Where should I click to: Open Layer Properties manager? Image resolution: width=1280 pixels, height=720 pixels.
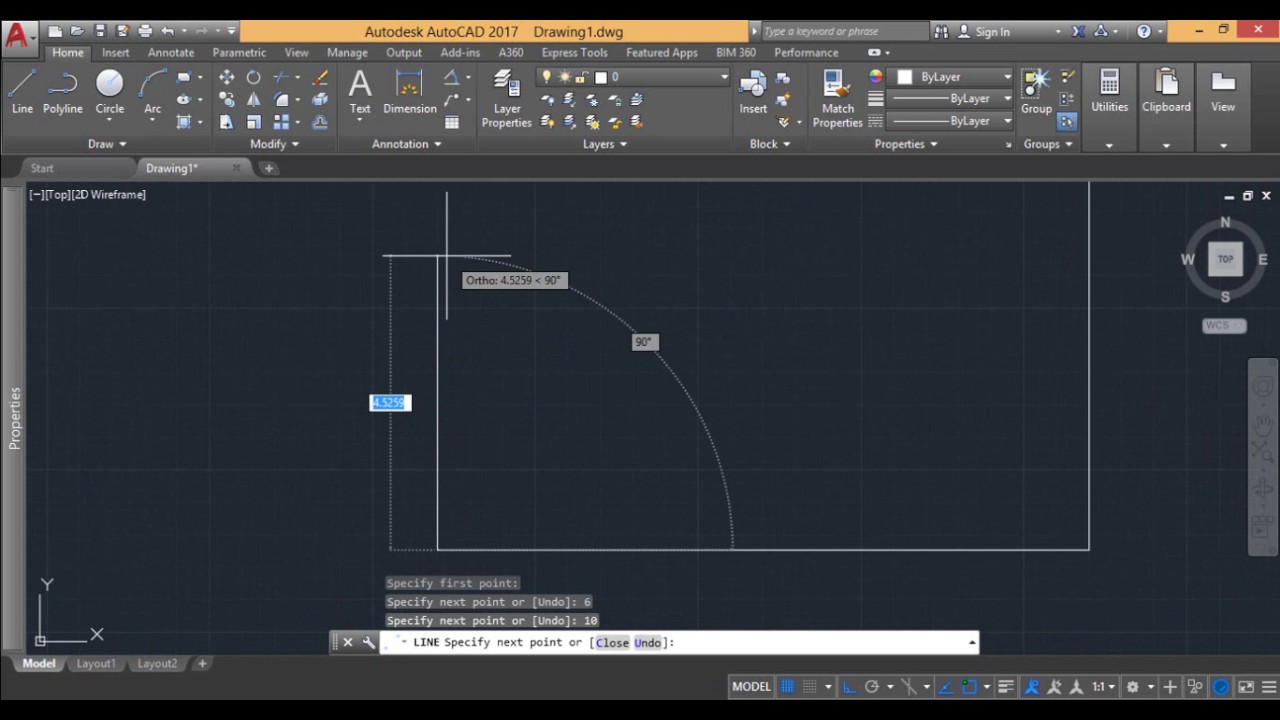click(507, 98)
